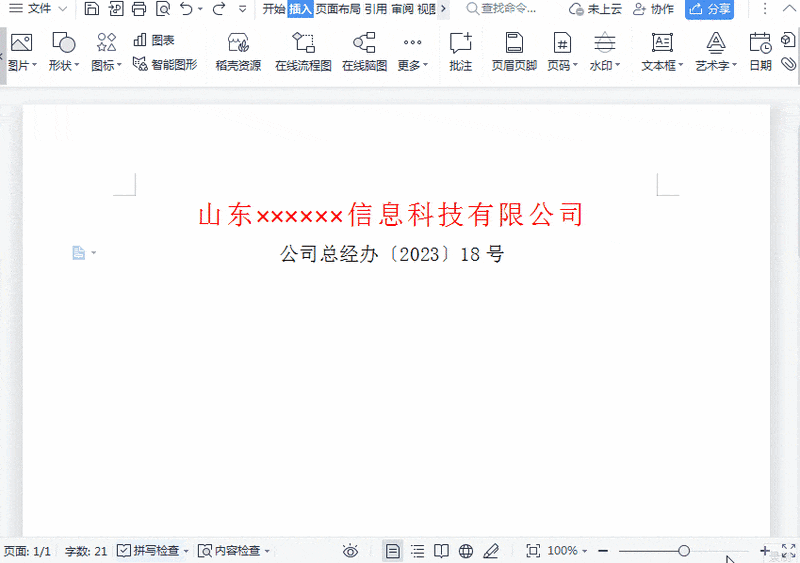Click the insert object icon above the paperclip

point(788,40)
